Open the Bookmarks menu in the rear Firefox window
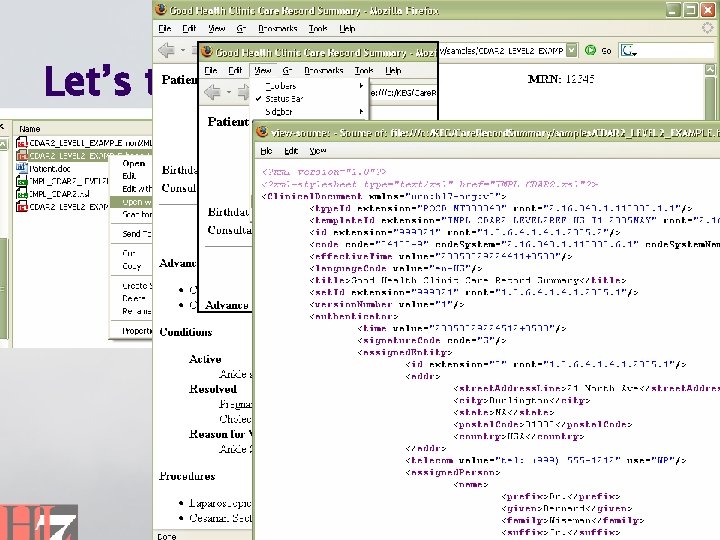Viewport: 720px width, 540px height. pyautogui.click(x=278, y=28)
